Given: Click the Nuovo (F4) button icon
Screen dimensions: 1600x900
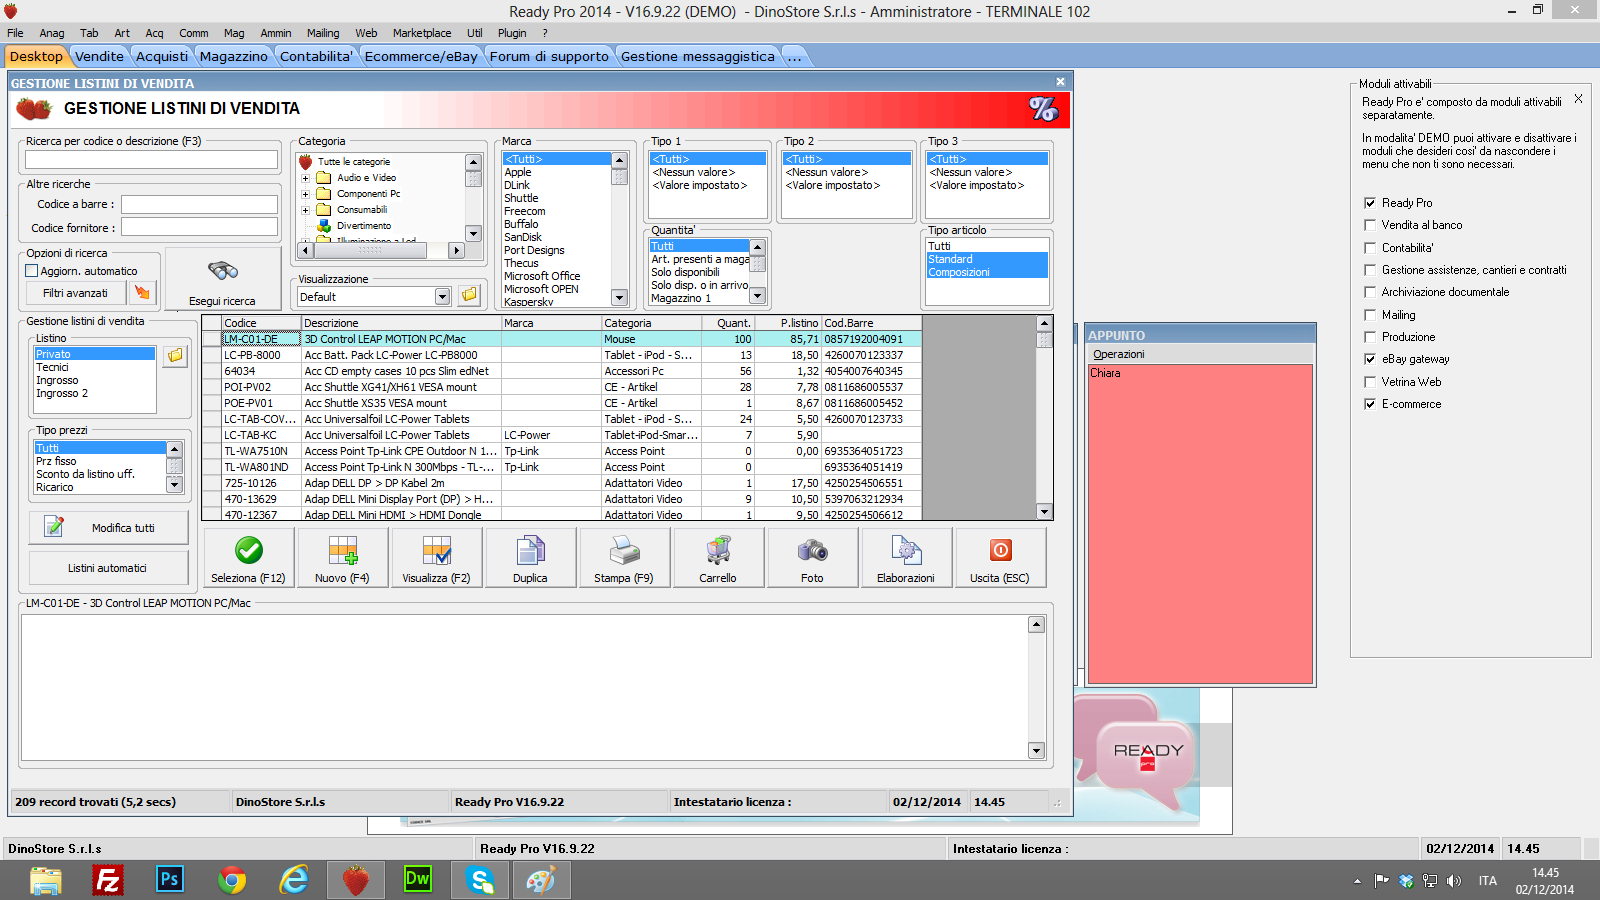Looking at the screenshot, I should (343, 557).
